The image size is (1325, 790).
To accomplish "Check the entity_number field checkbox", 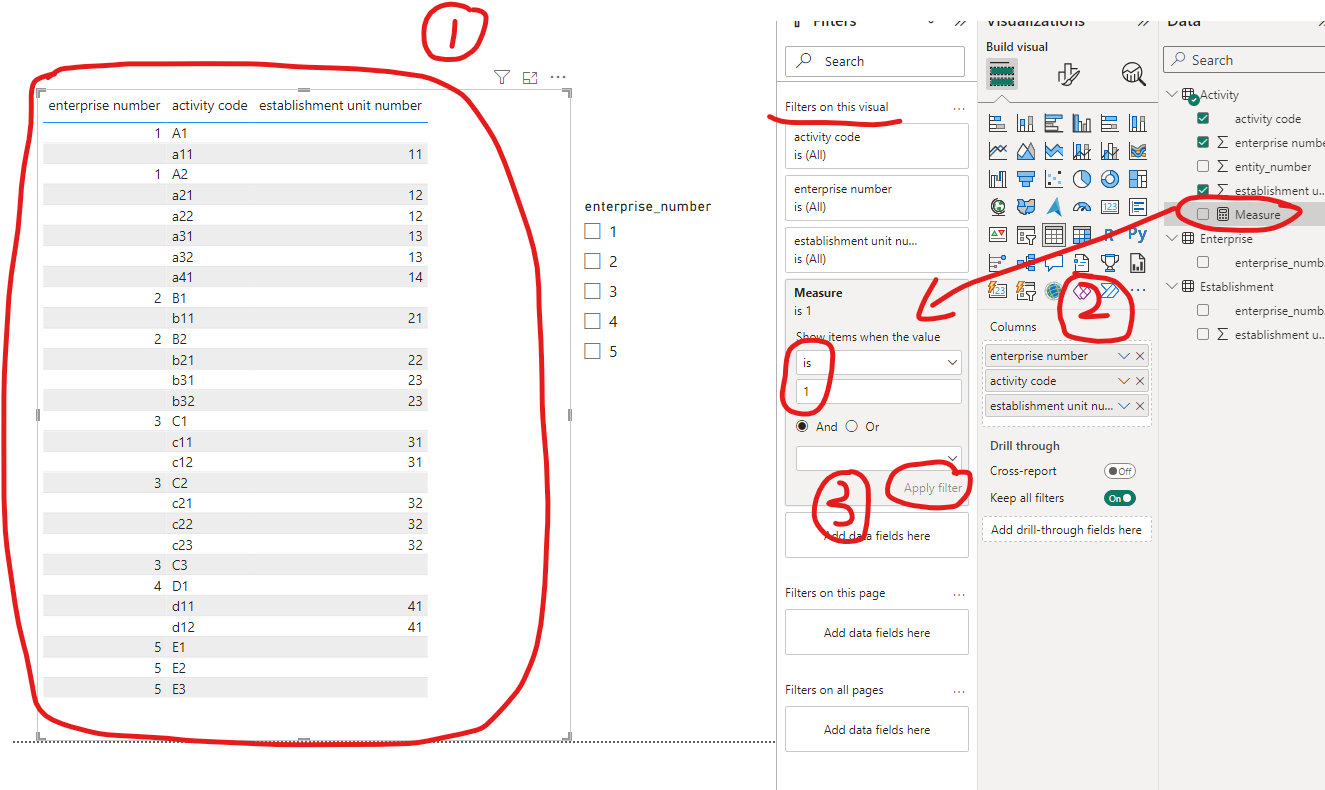I will [1203, 166].
